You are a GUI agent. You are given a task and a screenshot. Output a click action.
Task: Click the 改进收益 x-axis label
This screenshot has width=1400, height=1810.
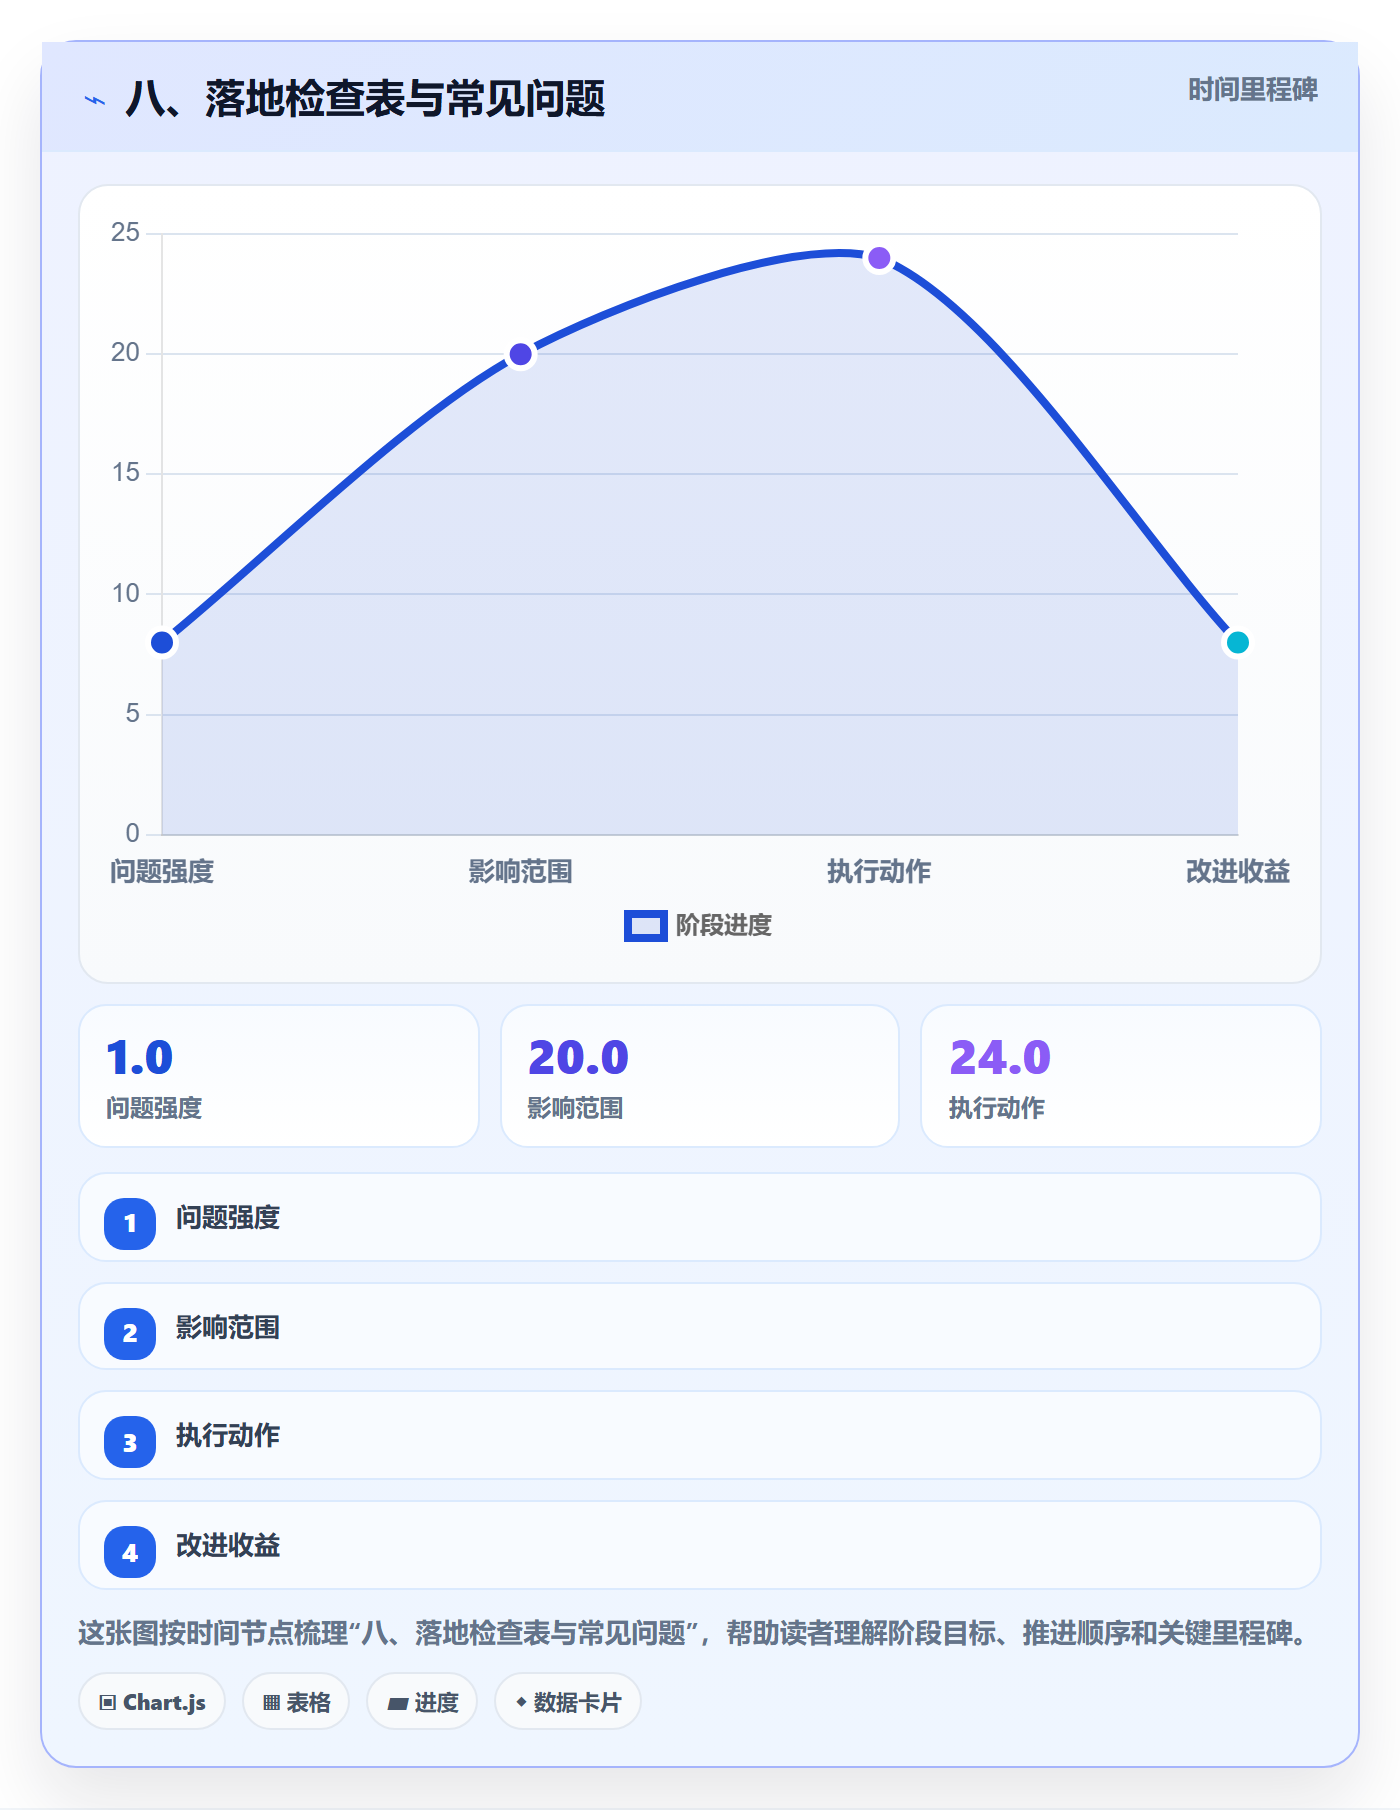pyautogui.click(x=1237, y=871)
